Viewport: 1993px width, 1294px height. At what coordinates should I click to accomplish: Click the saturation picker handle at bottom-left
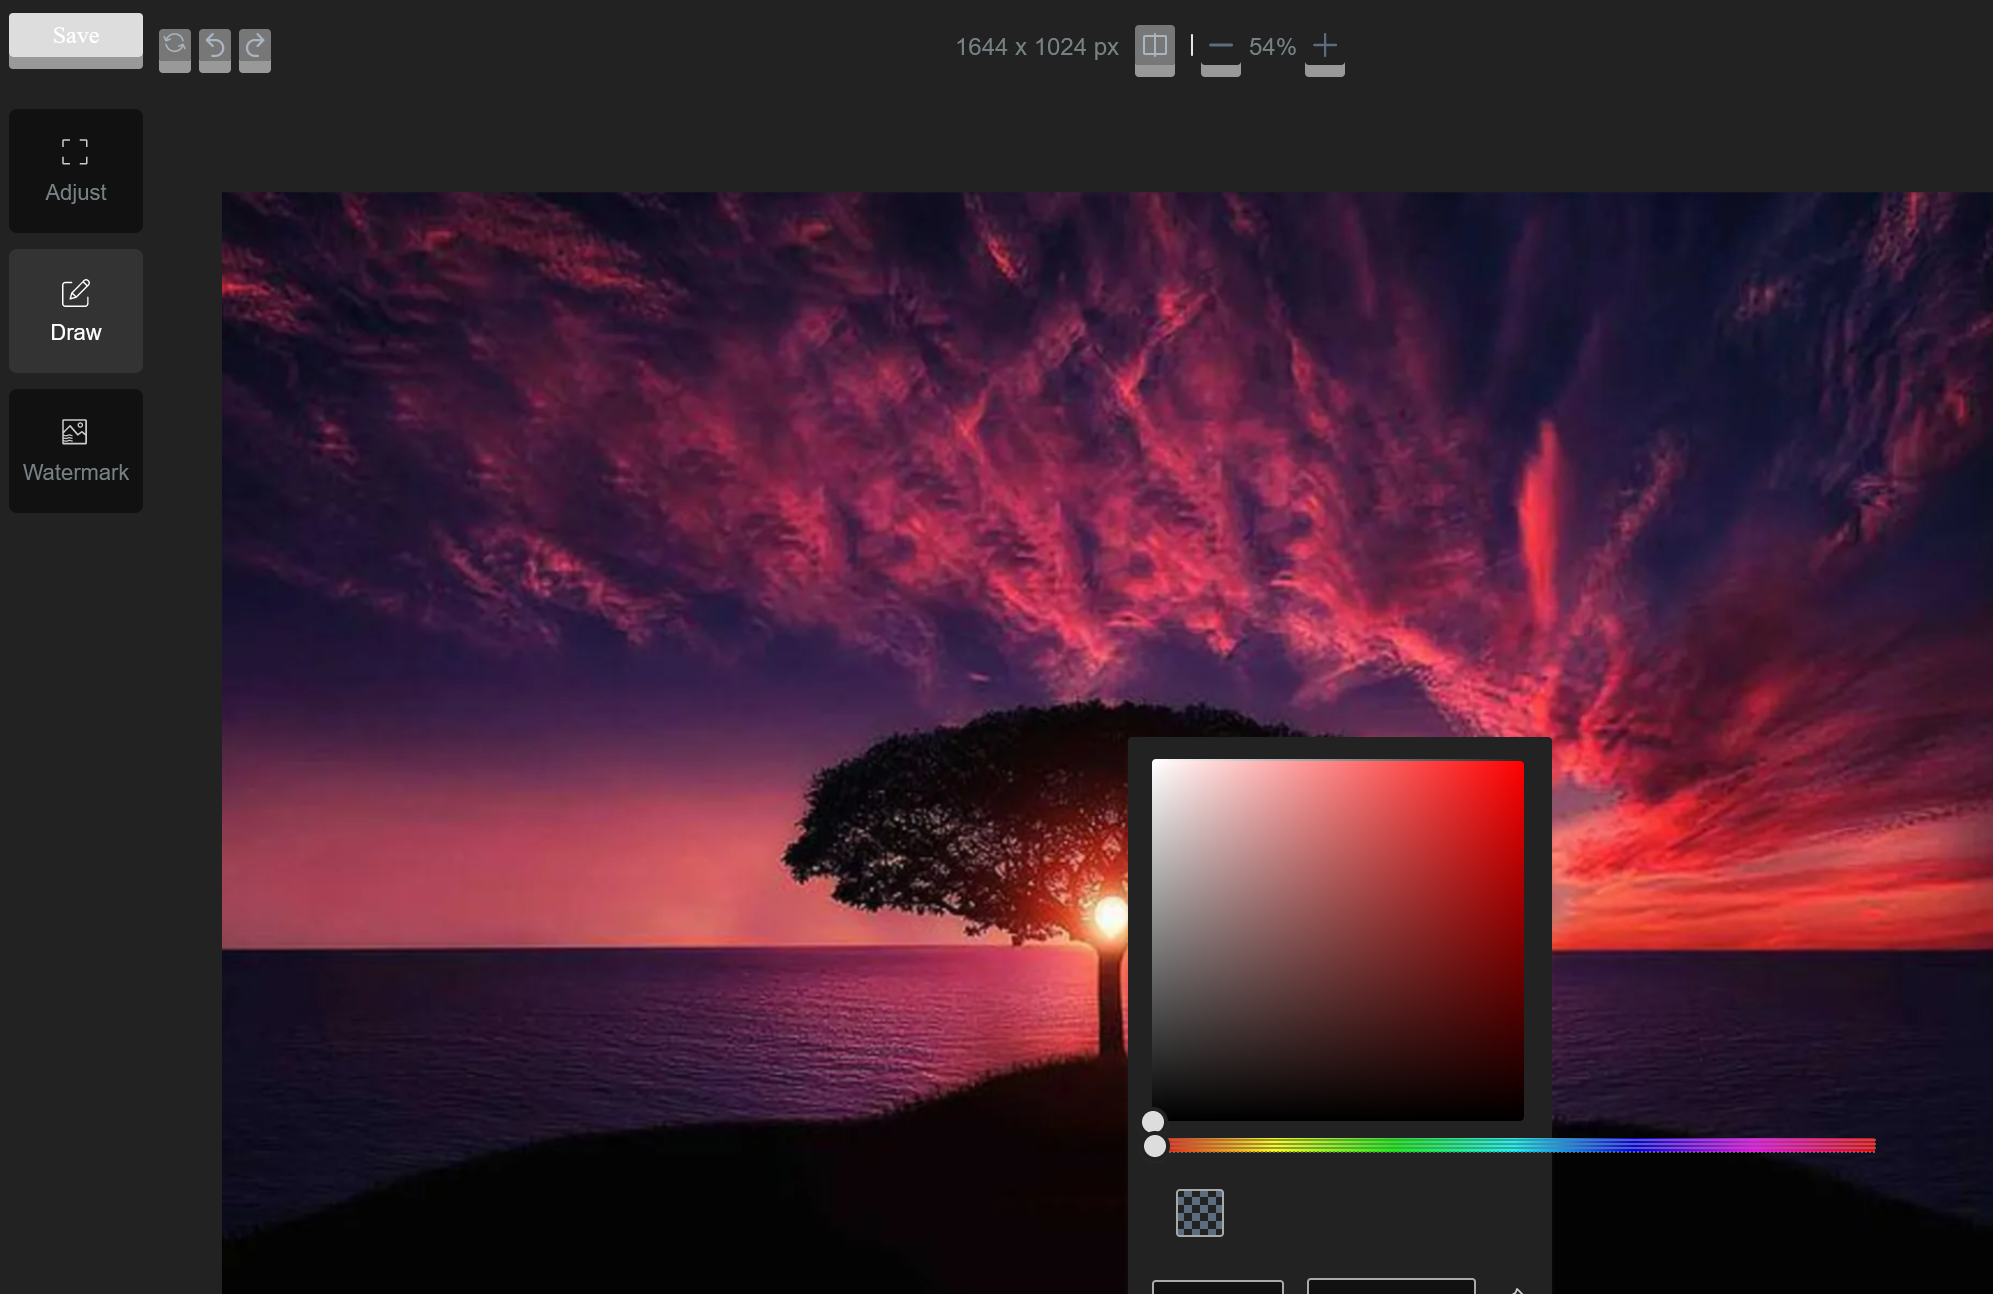pos(1153,1122)
